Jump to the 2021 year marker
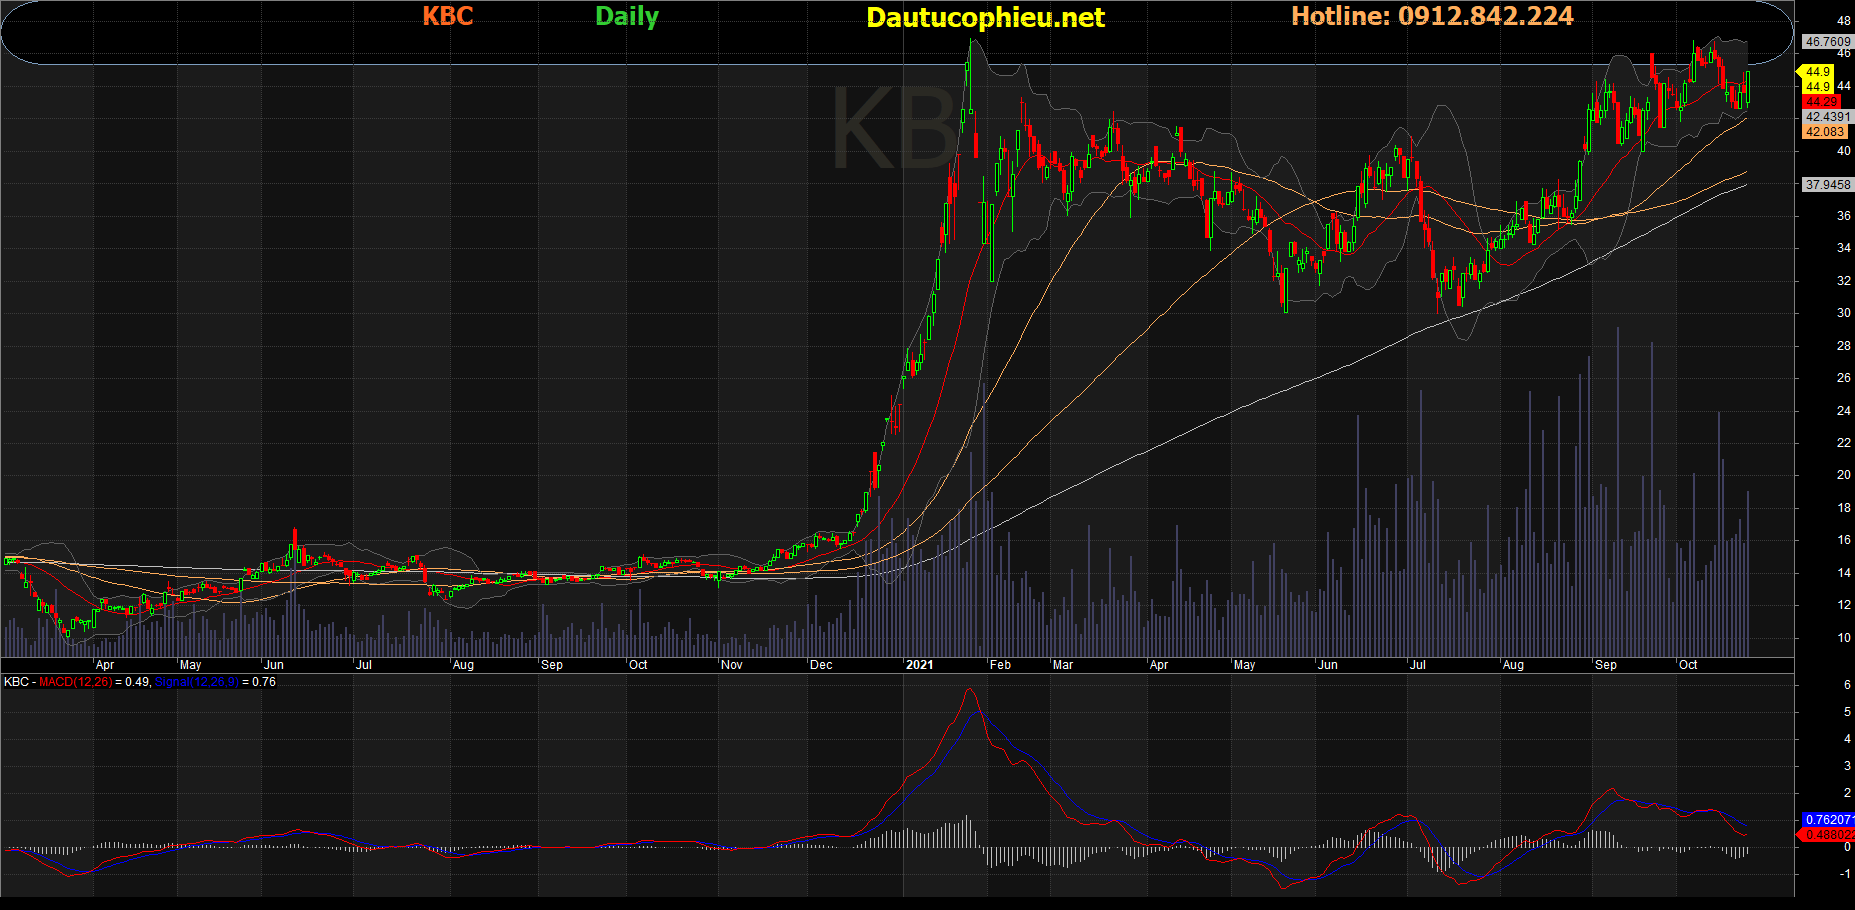 (919, 665)
